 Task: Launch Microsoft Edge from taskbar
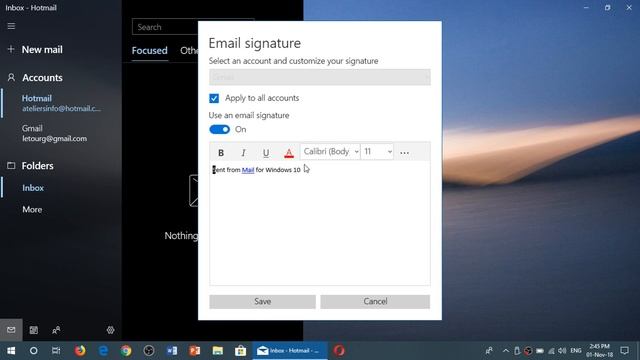[x=103, y=351]
